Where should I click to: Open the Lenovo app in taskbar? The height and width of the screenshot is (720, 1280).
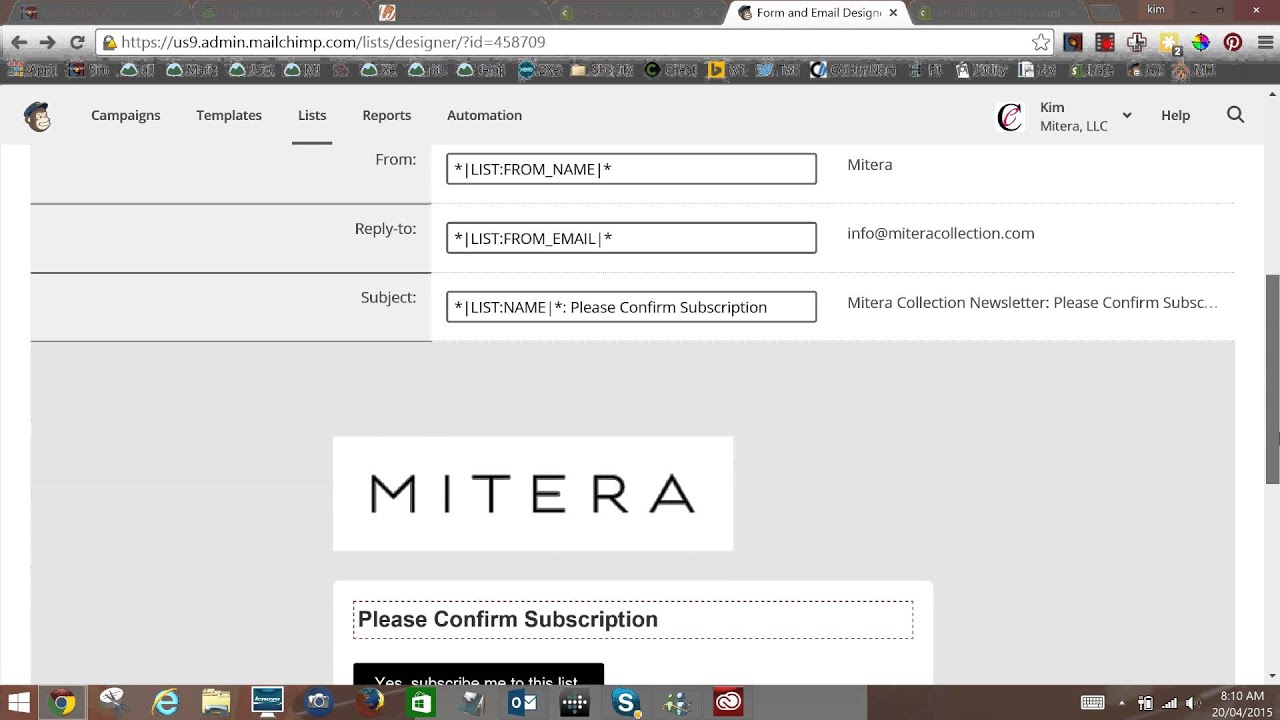267,702
